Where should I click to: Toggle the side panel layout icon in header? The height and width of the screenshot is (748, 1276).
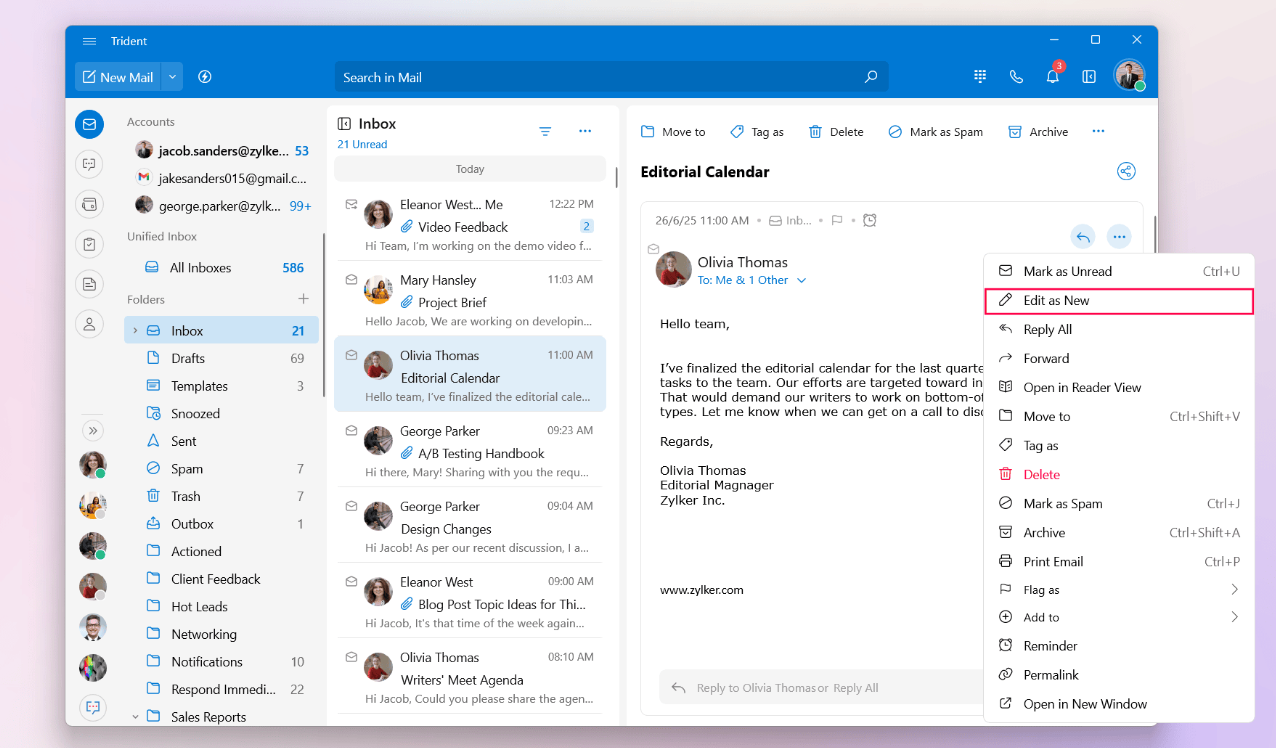(x=1089, y=77)
